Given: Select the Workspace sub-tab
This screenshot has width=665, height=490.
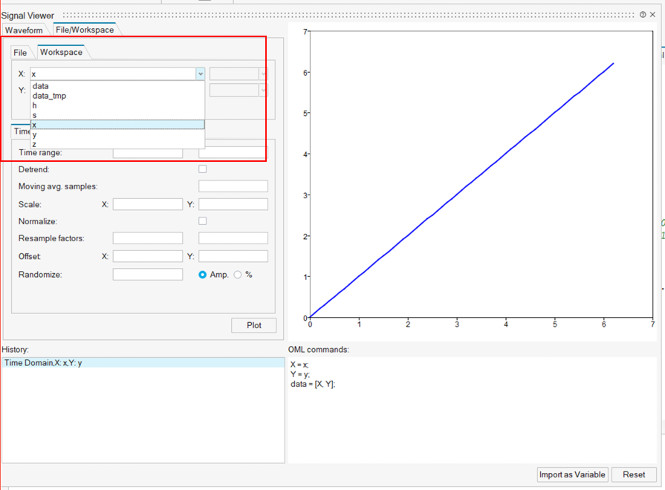Looking at the screenshot, I should point(61,52).
